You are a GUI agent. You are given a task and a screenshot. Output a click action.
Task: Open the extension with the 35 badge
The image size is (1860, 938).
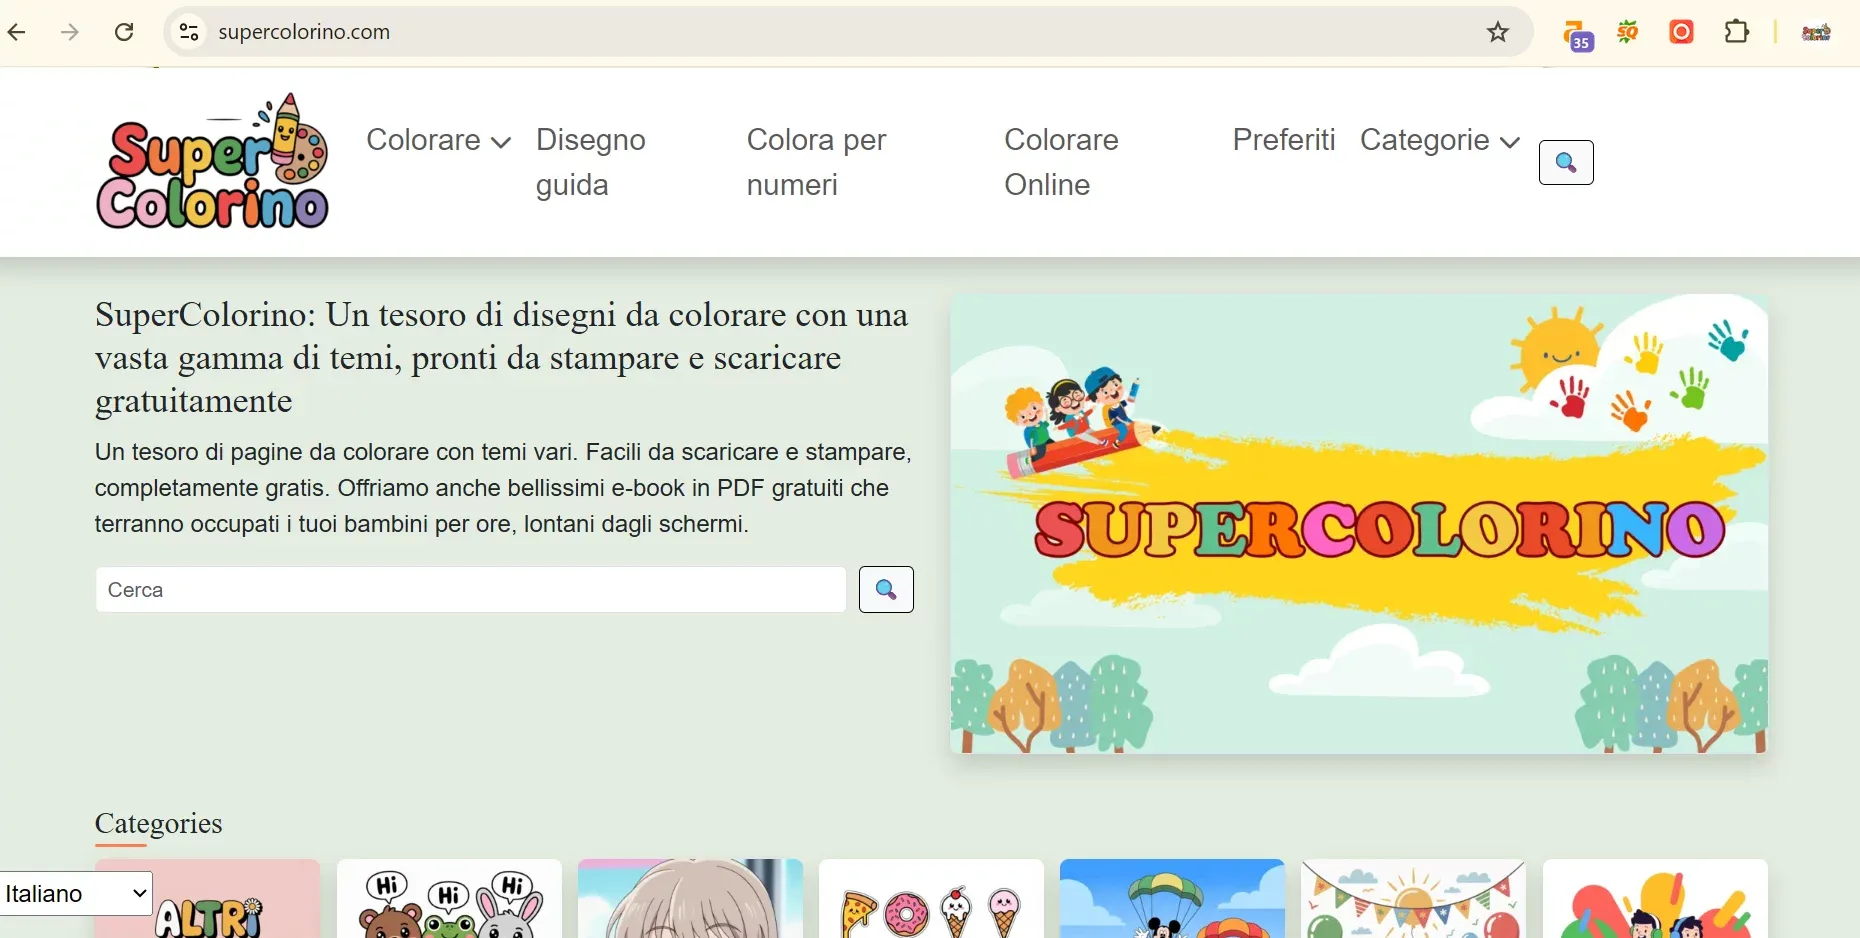(x=1578, y=35)
